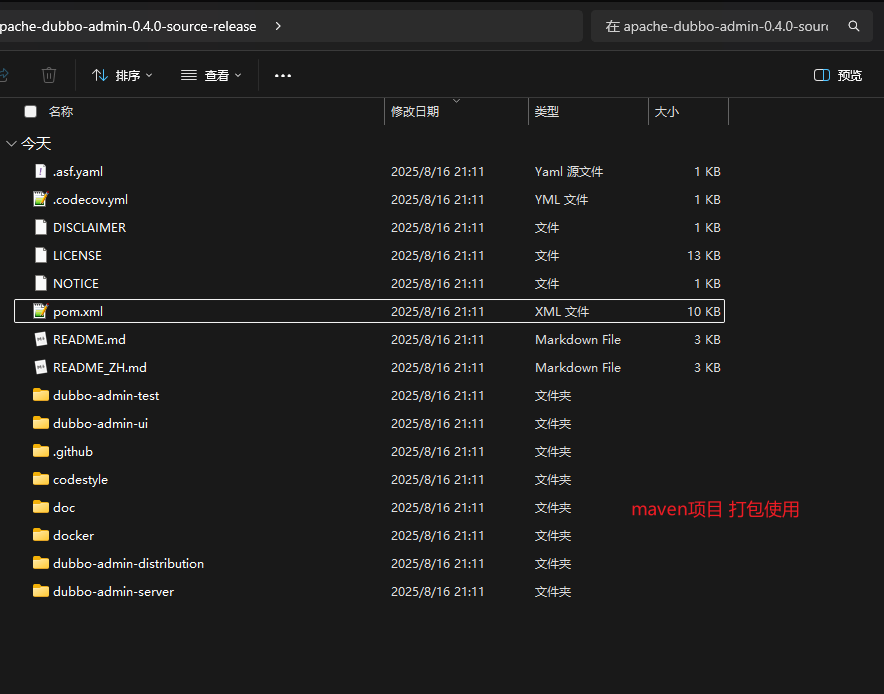Click the dubbo-admin-ui folder icon
This screenshot has width=884, height=694.
pos(41,423)
